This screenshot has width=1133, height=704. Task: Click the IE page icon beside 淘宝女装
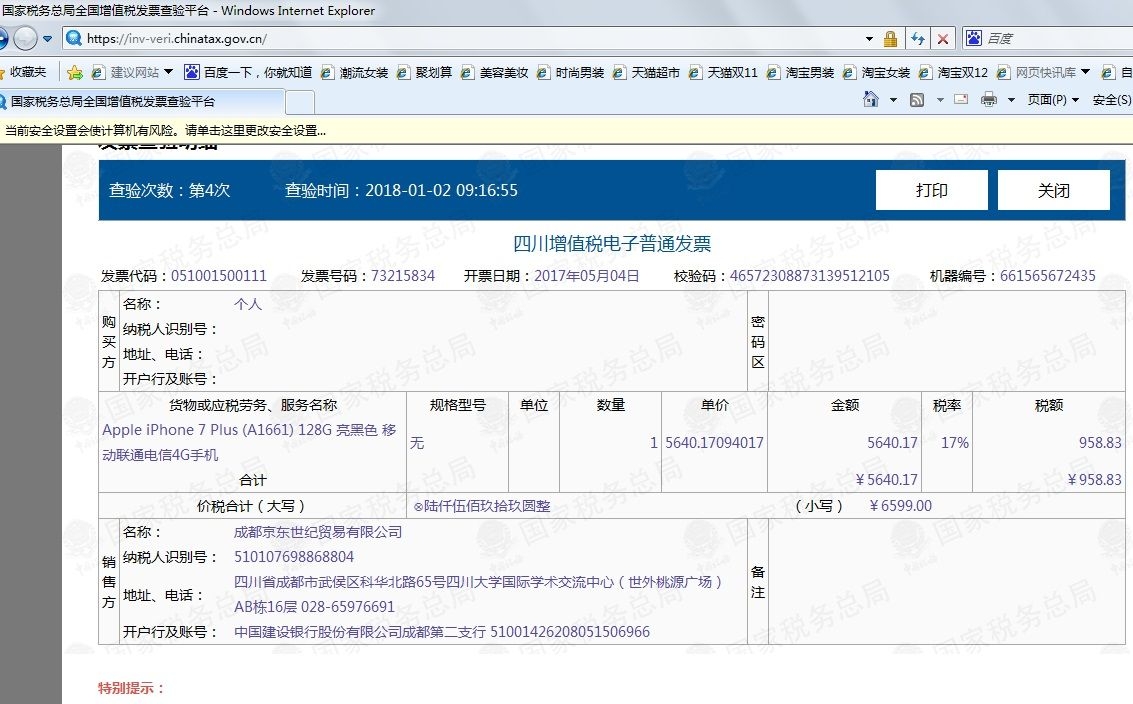pyautogui.click(x=850, y=72)
